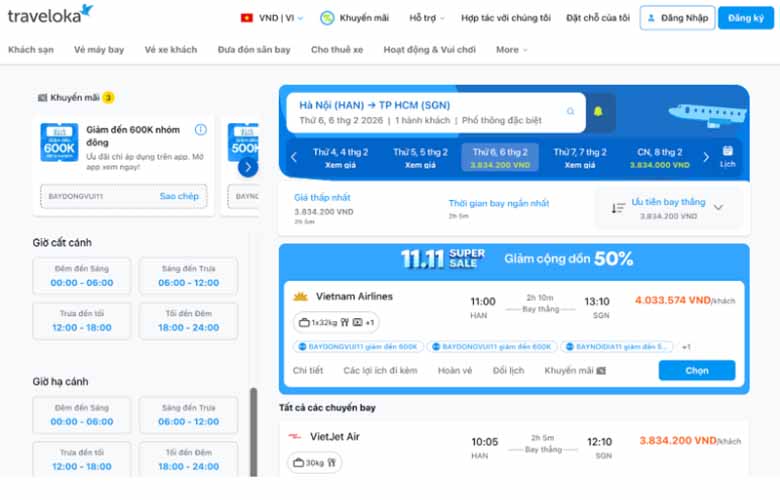
Task: Open Cho thuê xe menu item
Action: tap(337, 50)
